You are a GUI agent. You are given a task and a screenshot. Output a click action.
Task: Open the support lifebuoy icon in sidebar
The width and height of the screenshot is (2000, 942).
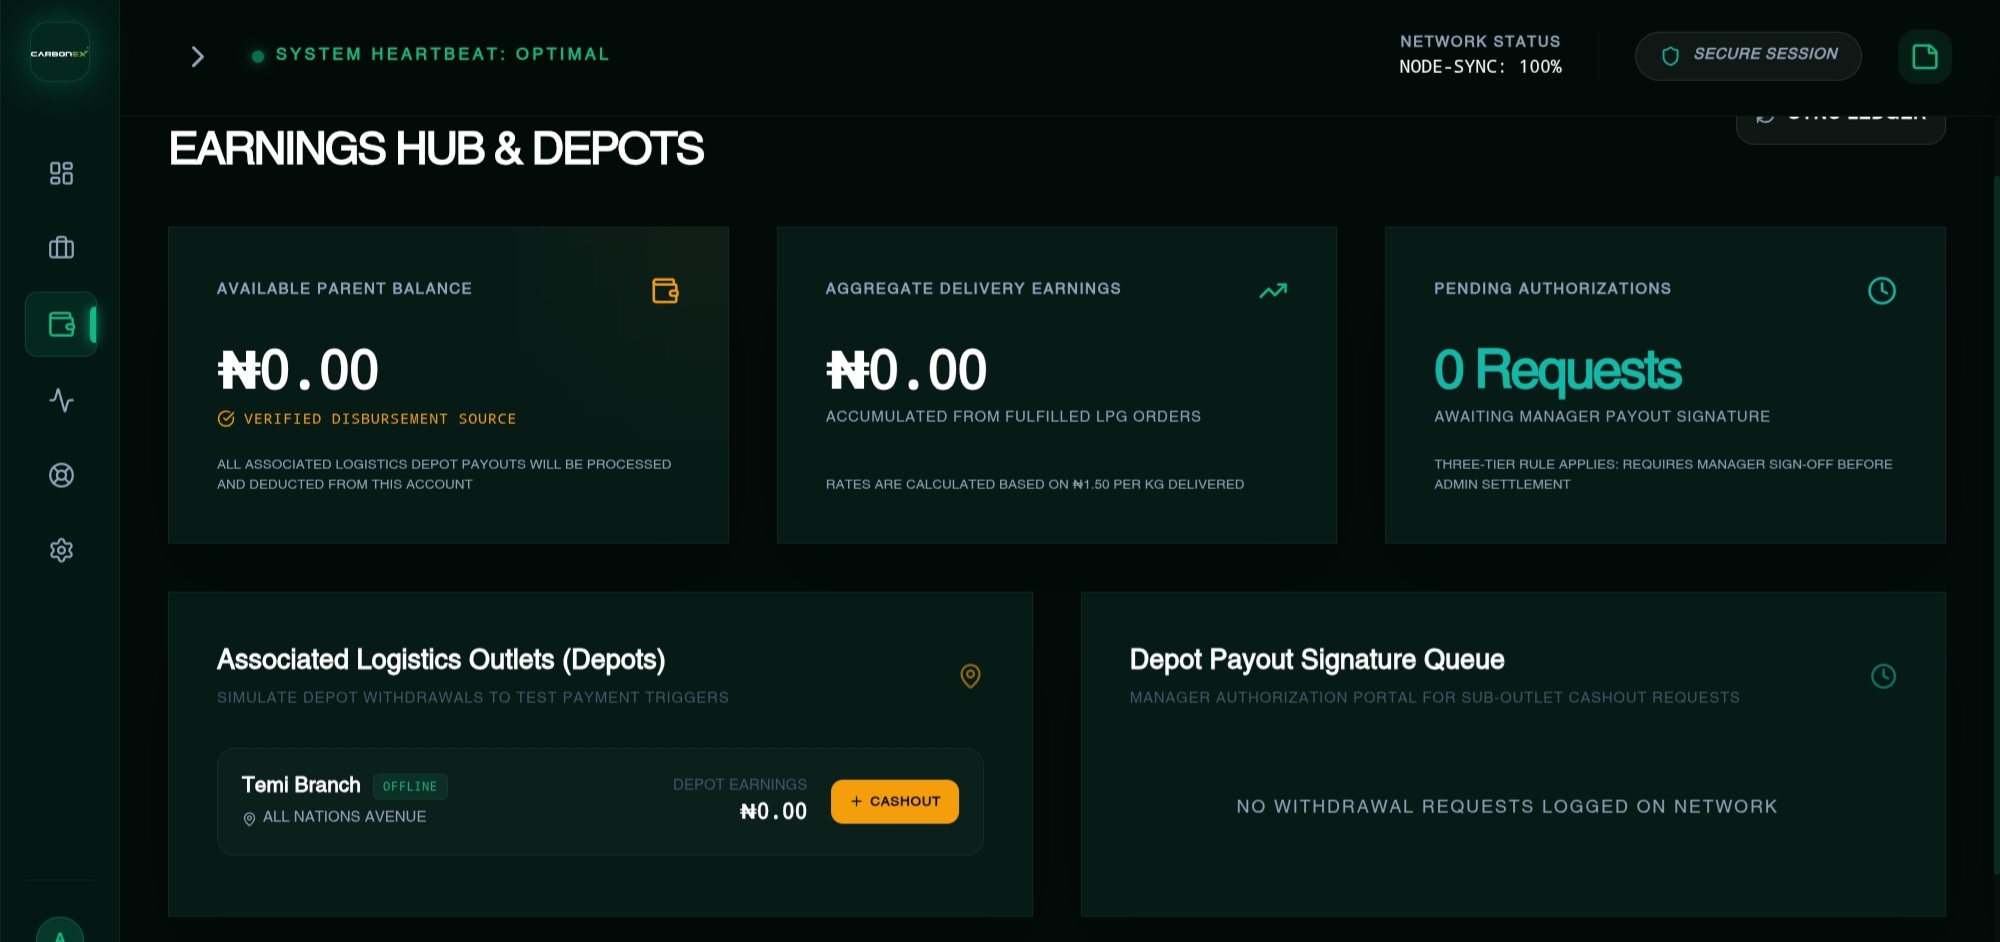pyautogui.click(x=61, y=475)
